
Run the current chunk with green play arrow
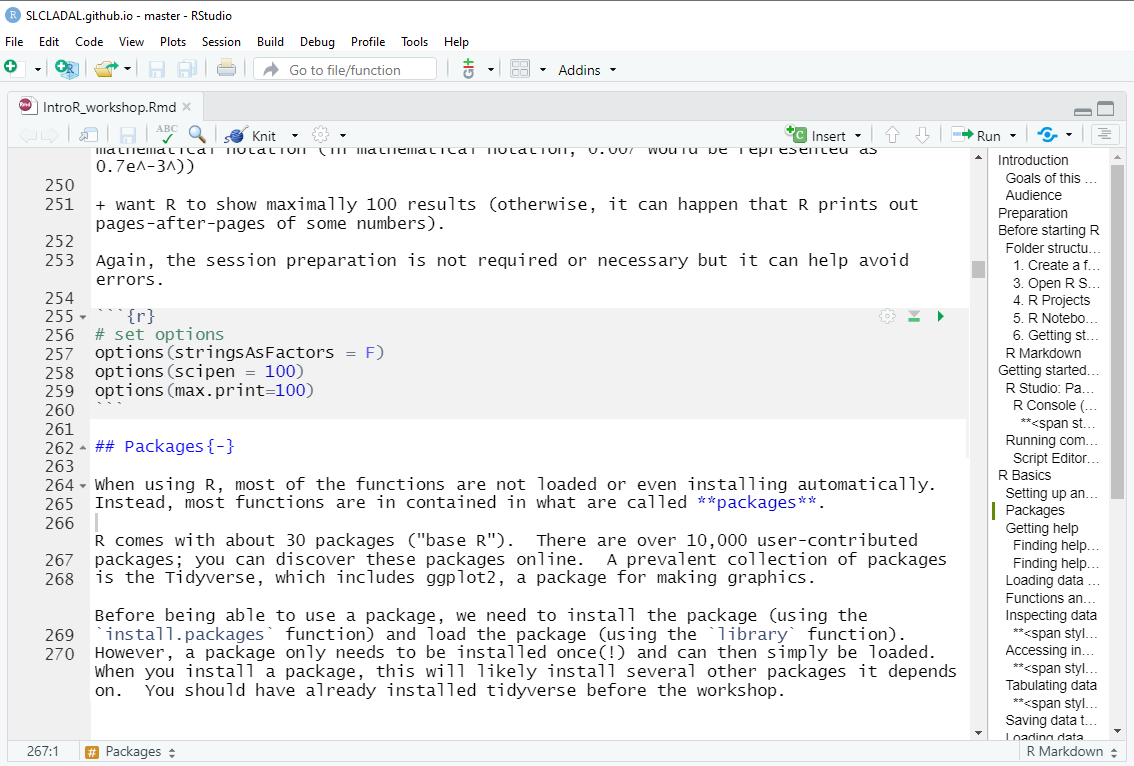point(940,316)
